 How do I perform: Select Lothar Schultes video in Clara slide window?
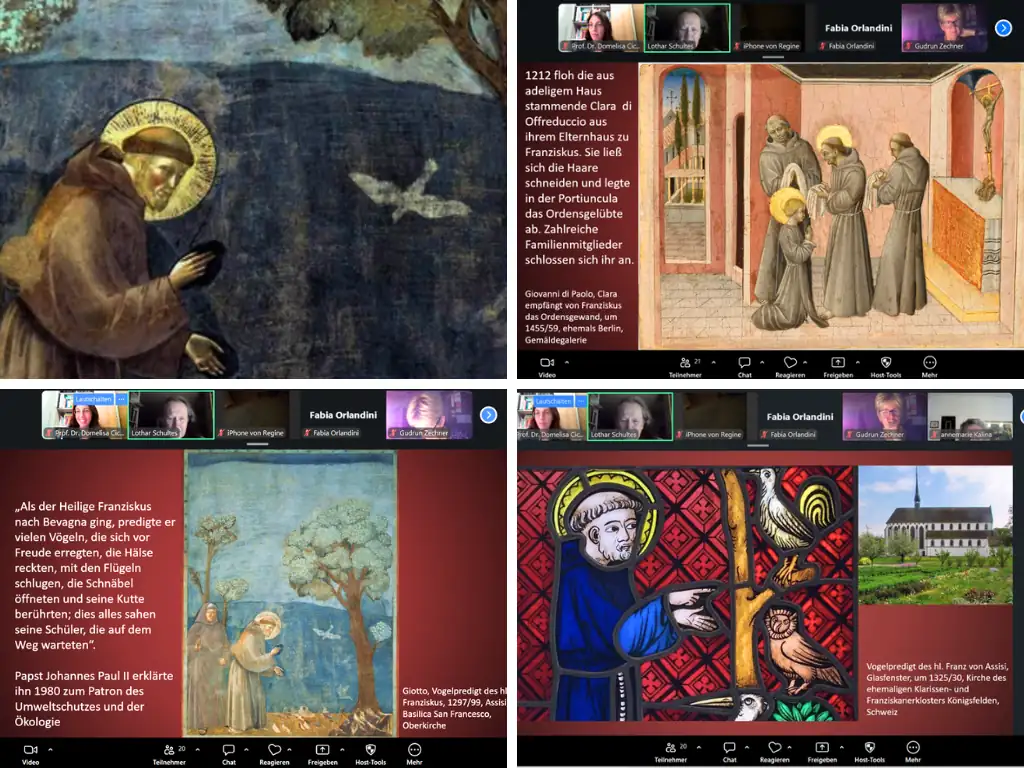[687, 28]
